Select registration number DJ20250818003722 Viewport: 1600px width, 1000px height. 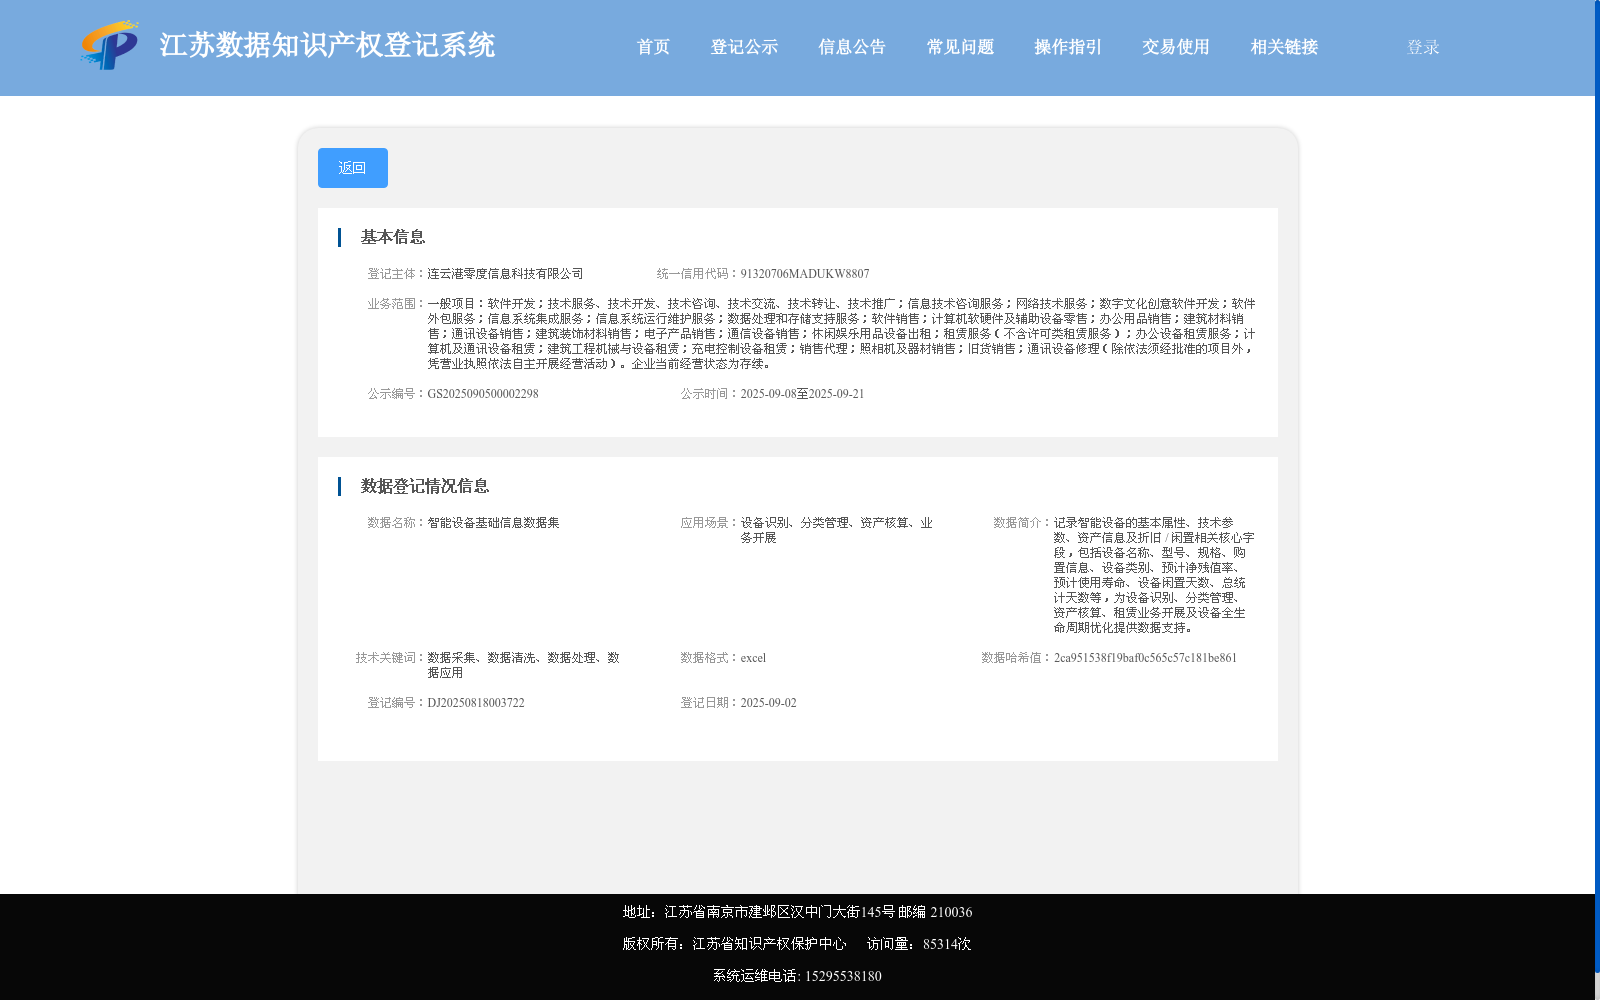click(x=476, y=703)
